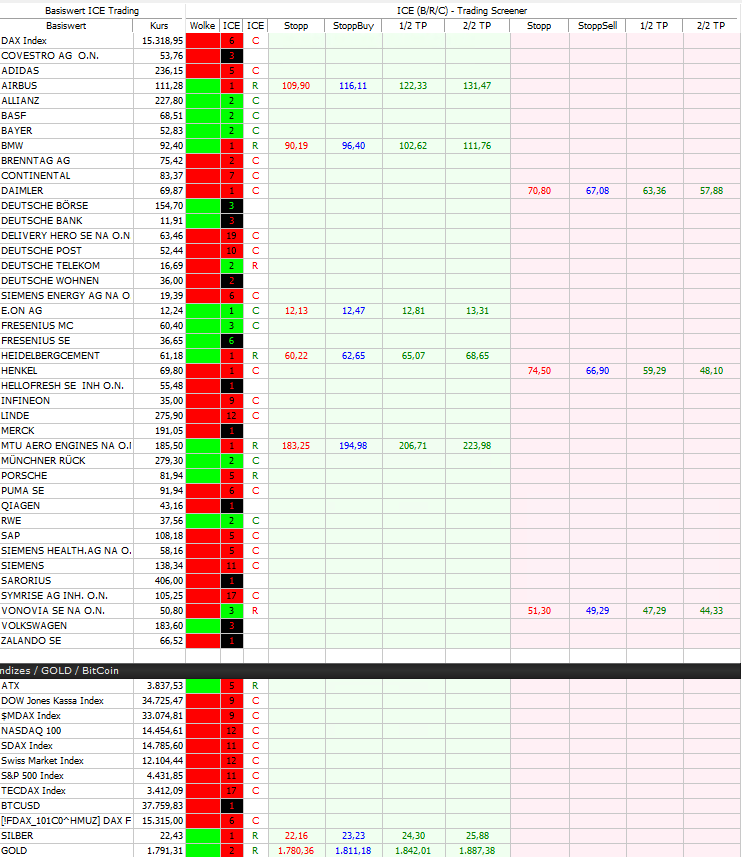Click HEIDELBERGCEMENT StoppBuy value 62,65
This screenshot has height=857, width=742.
coord(353,356)
